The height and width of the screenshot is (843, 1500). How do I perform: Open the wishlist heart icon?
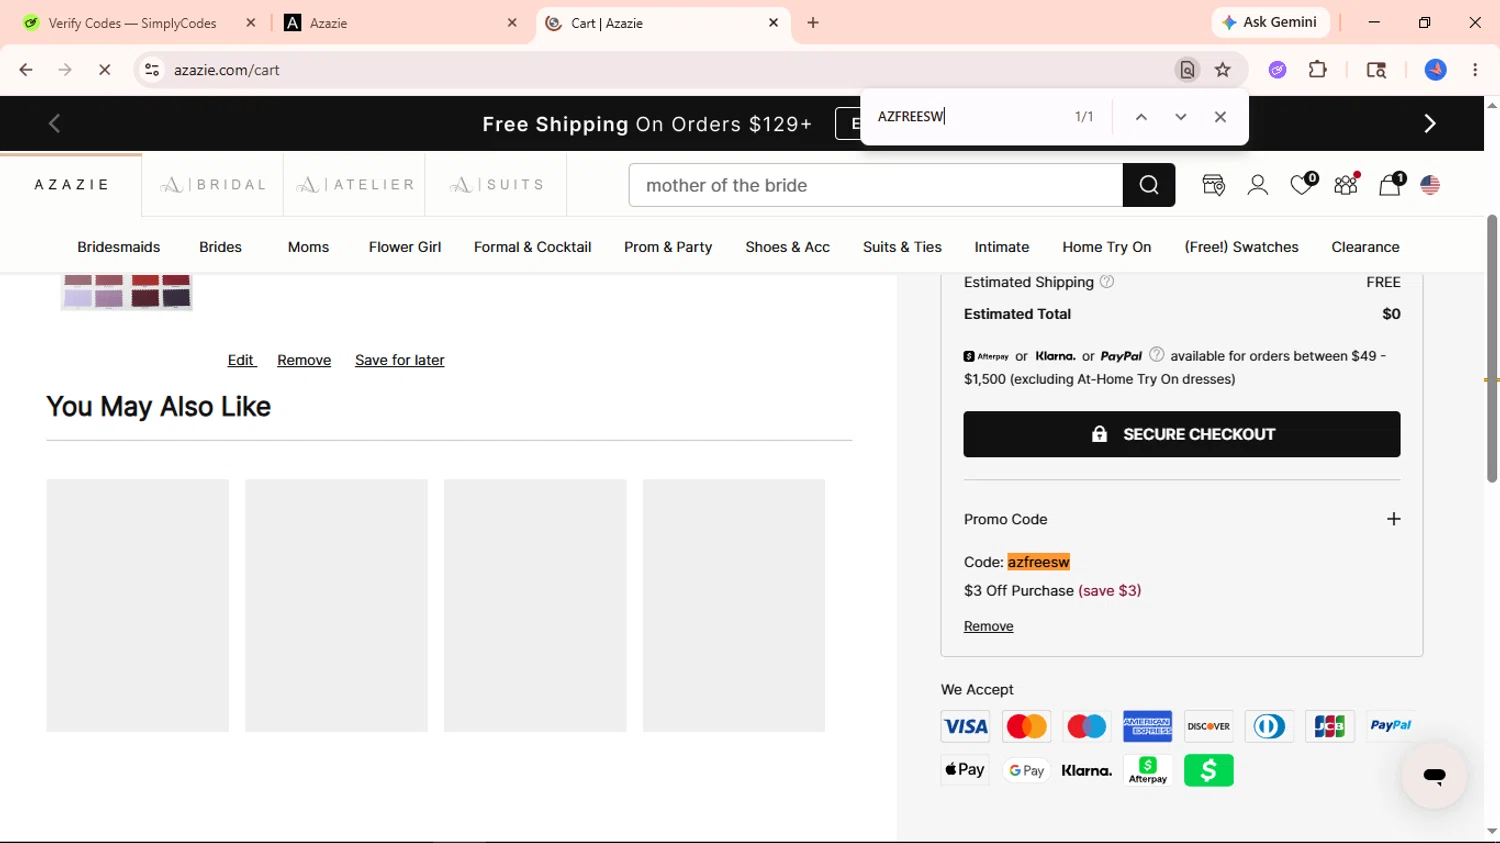tap(1302, 184)
